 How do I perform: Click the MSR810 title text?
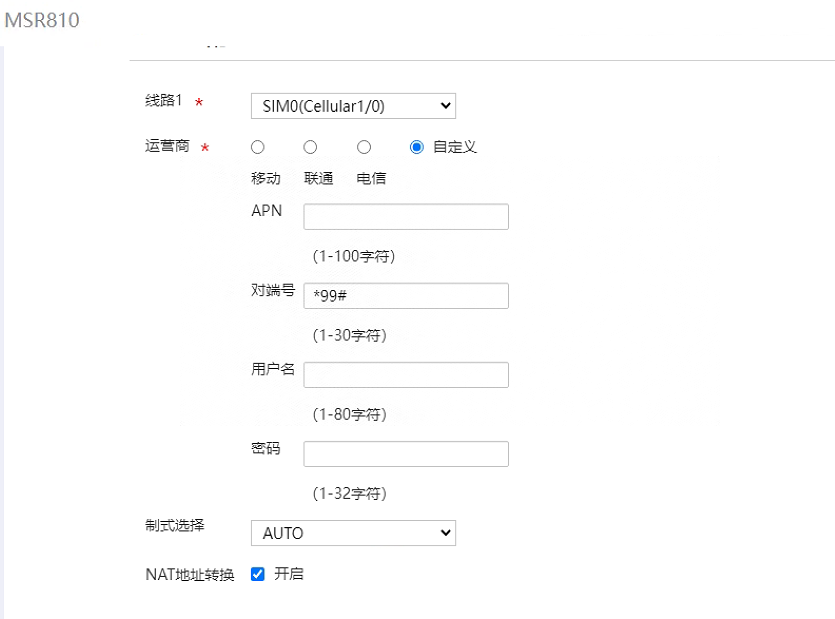(x=42, y=20)
